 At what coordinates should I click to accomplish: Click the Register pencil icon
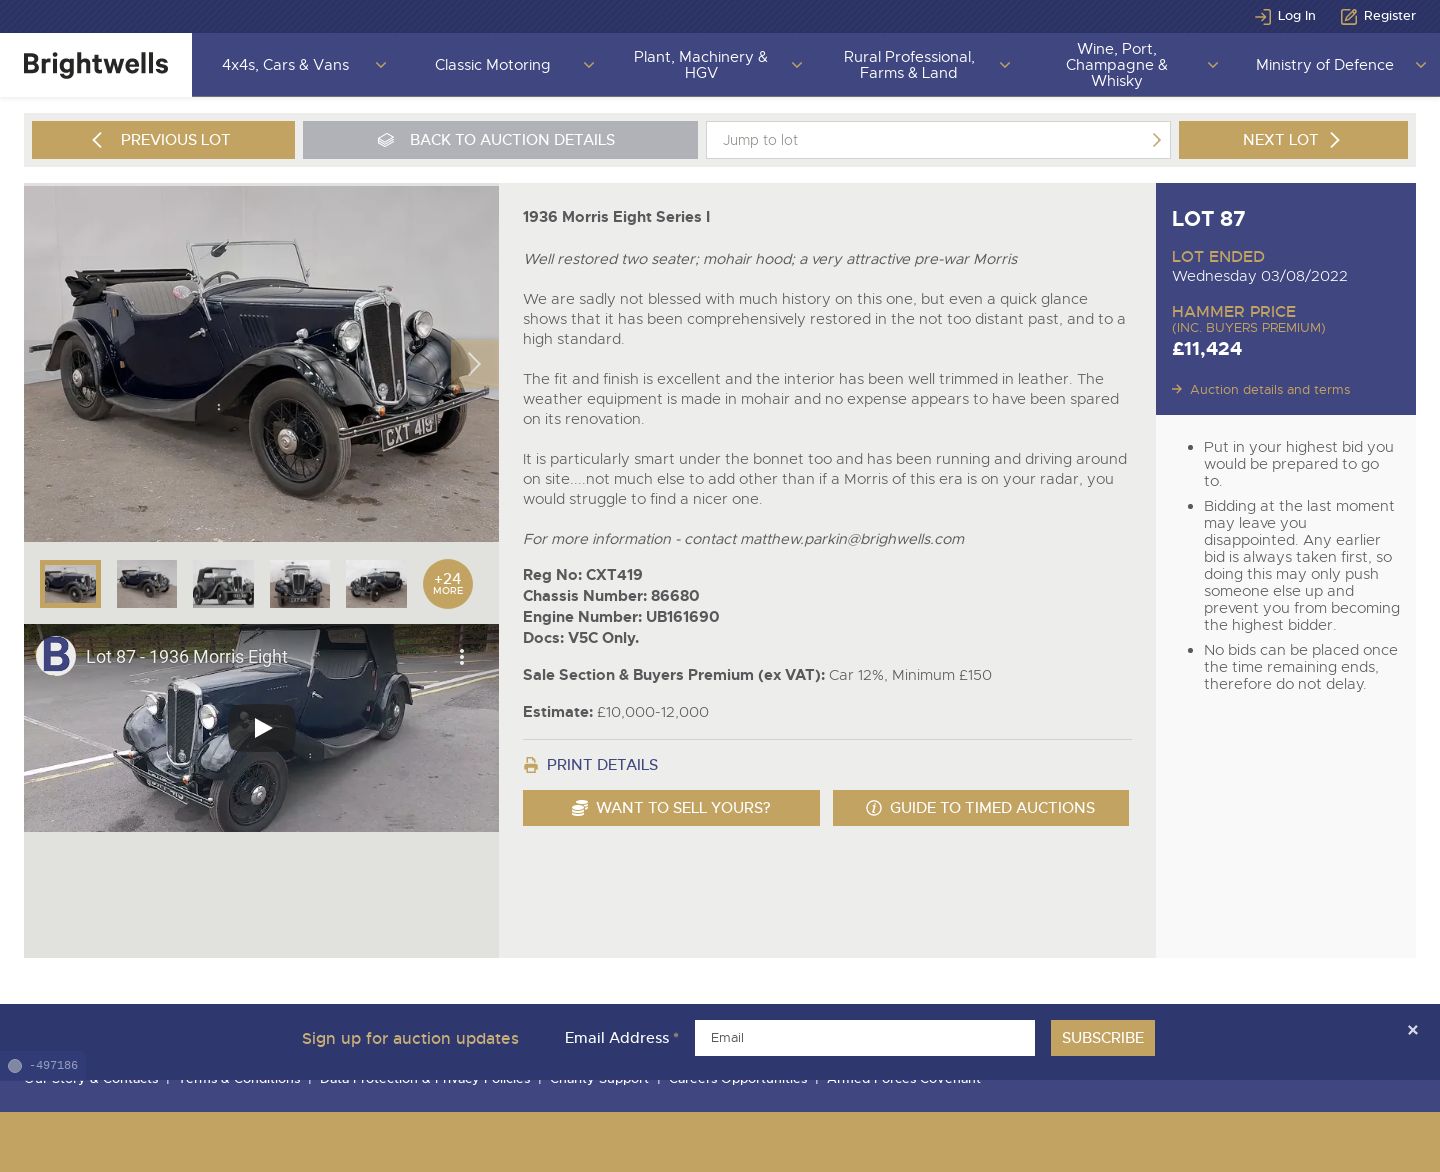click(x=1349, y=16)
